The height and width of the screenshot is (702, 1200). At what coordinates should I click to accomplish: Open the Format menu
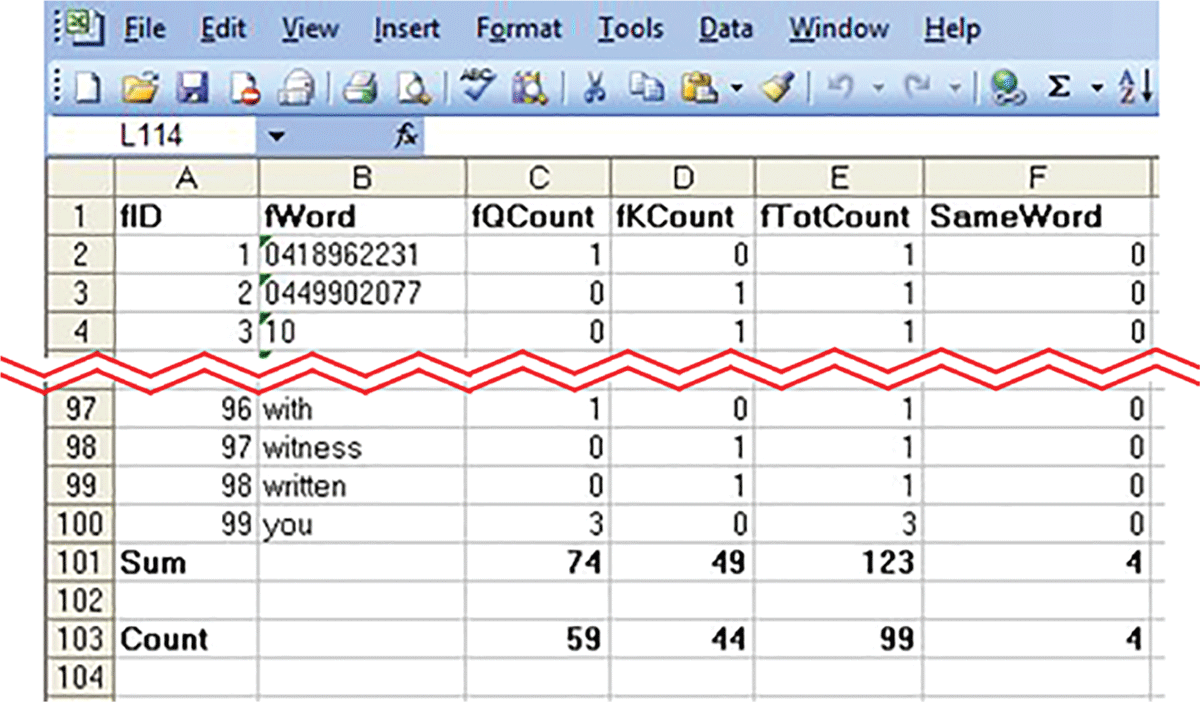click(x=520, y=29)
